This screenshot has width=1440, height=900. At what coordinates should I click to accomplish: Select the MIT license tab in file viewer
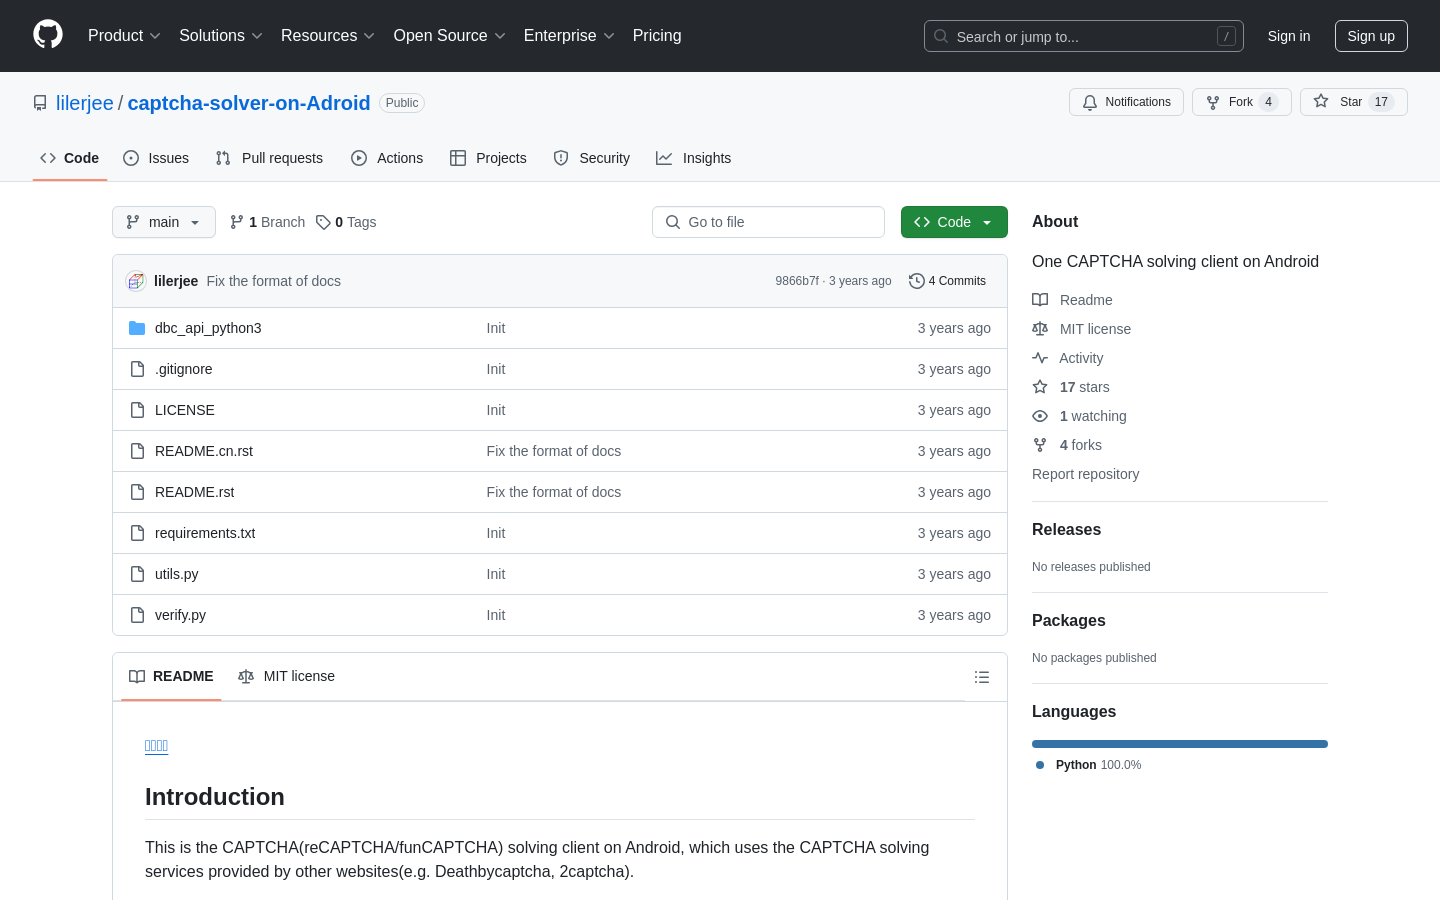(286, 677)
